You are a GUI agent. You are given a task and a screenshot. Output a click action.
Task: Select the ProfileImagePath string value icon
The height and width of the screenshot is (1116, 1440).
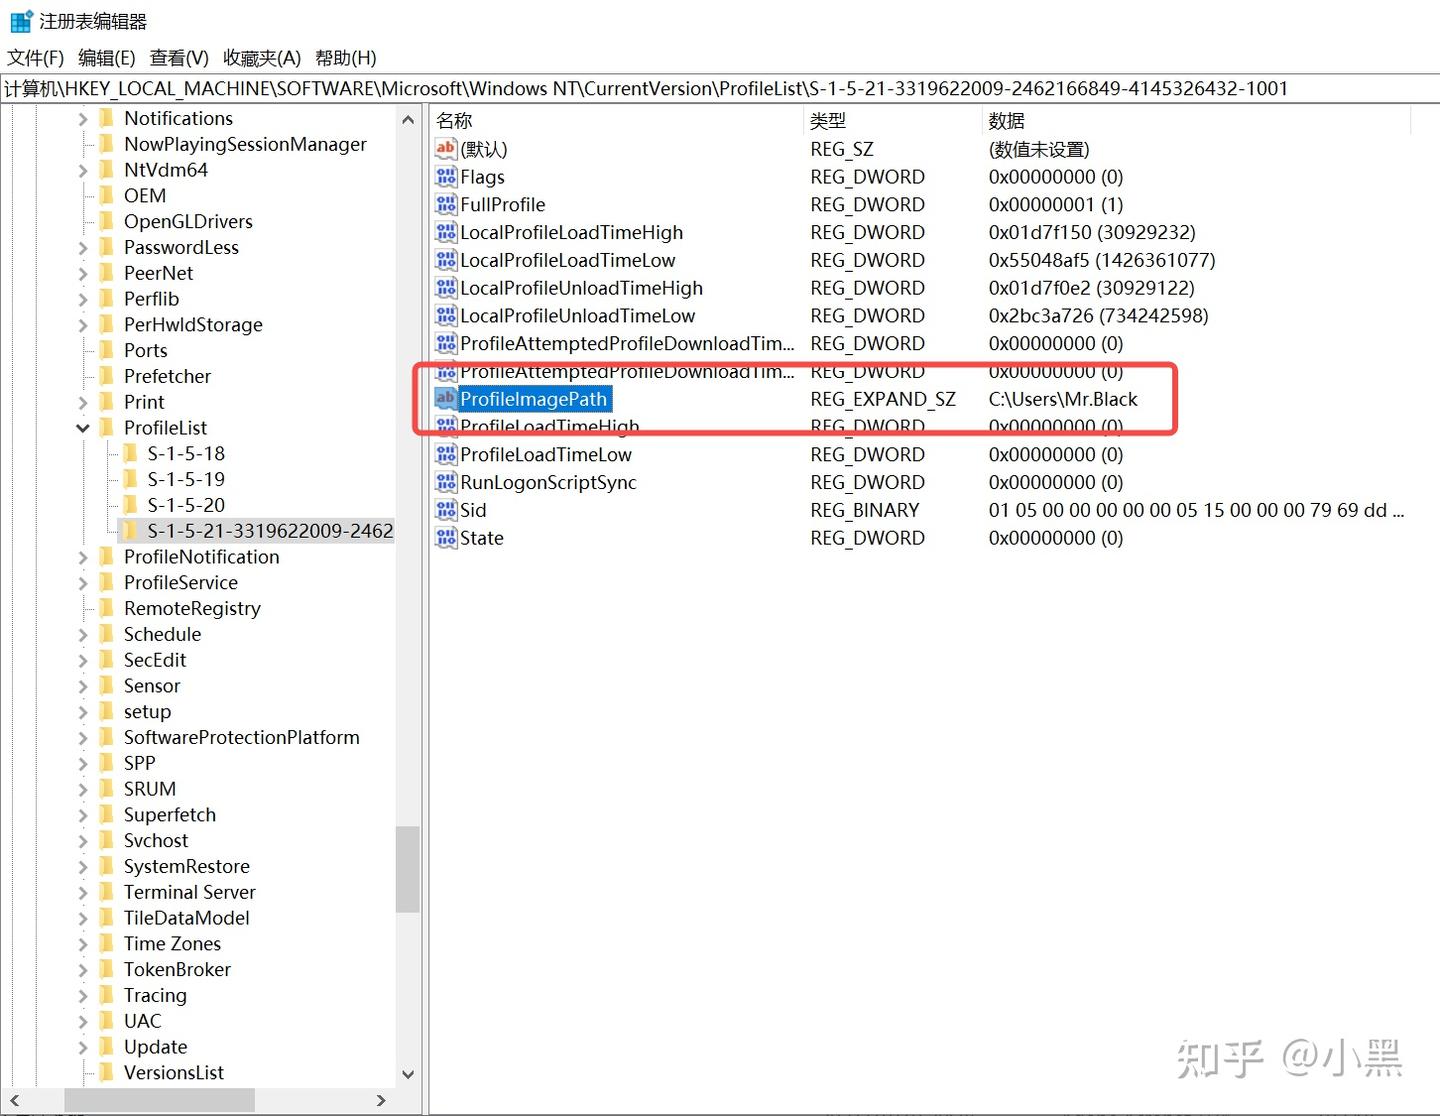(446, 399)
